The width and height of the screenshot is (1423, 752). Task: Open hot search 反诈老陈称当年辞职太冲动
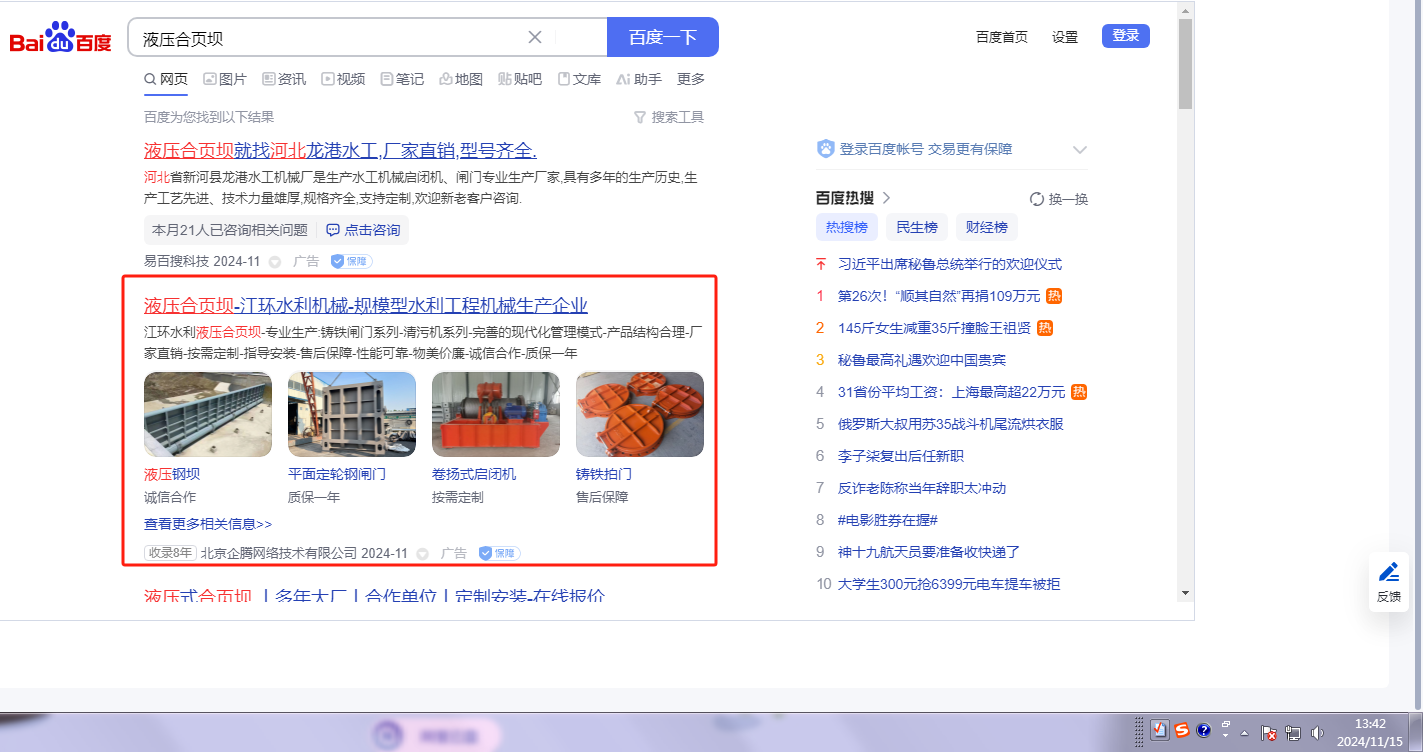[922, 488]
